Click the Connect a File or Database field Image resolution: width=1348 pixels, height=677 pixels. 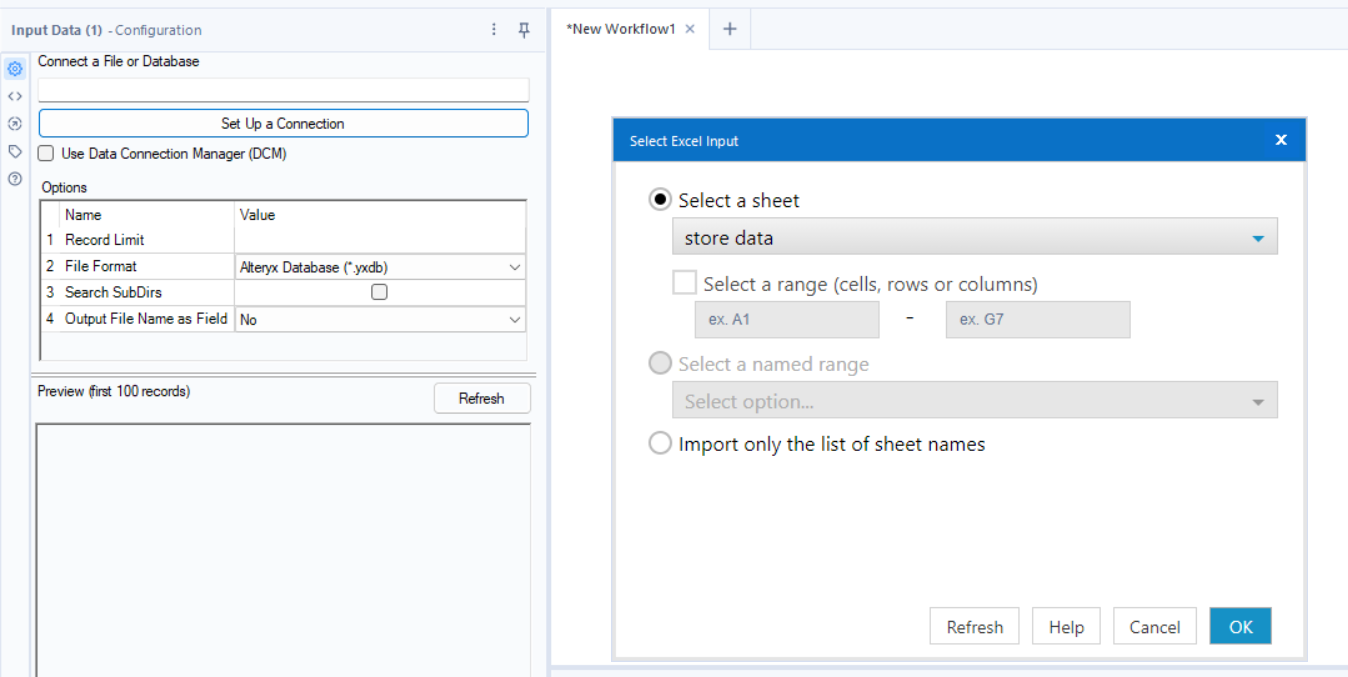click(283, 90)
